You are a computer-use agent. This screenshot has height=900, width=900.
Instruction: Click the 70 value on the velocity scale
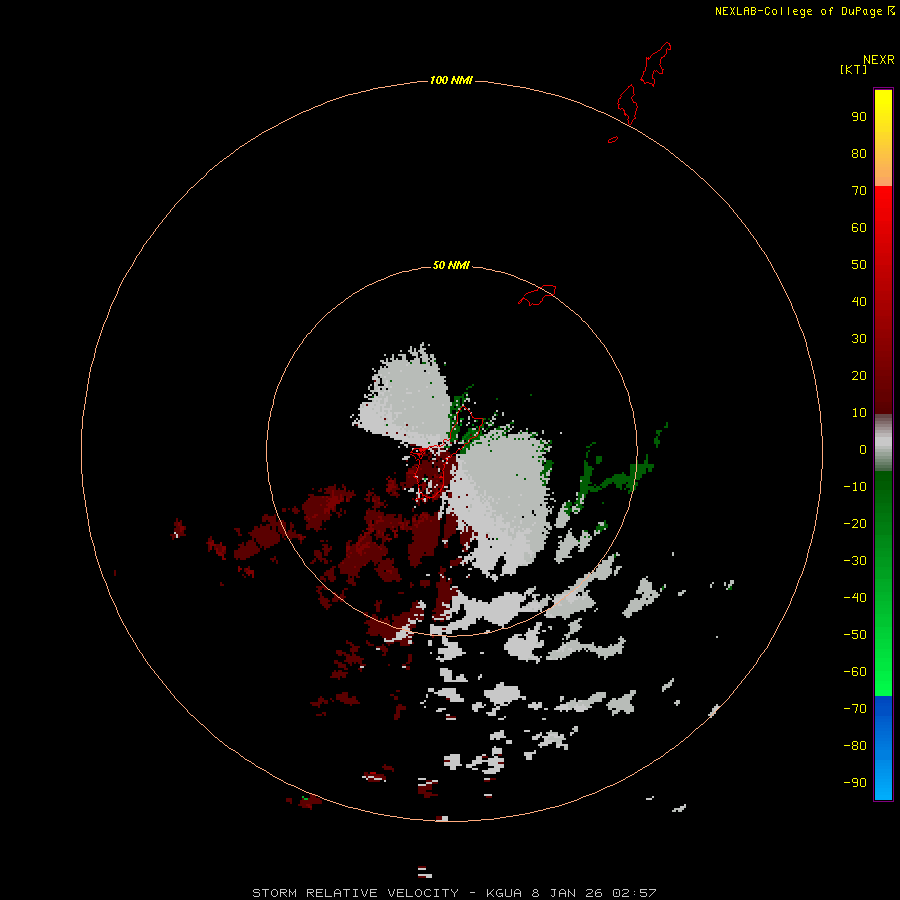pos(859,191)
